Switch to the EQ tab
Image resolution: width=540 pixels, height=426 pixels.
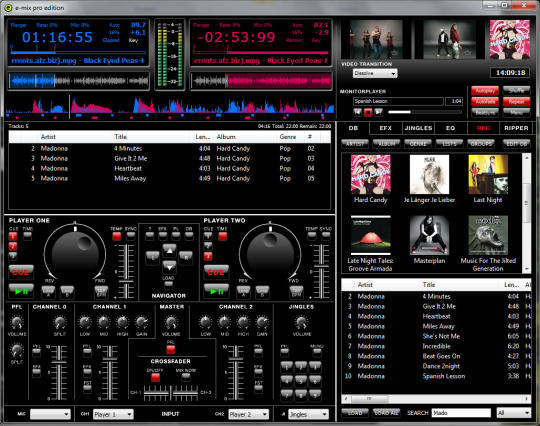click(450, 128)
